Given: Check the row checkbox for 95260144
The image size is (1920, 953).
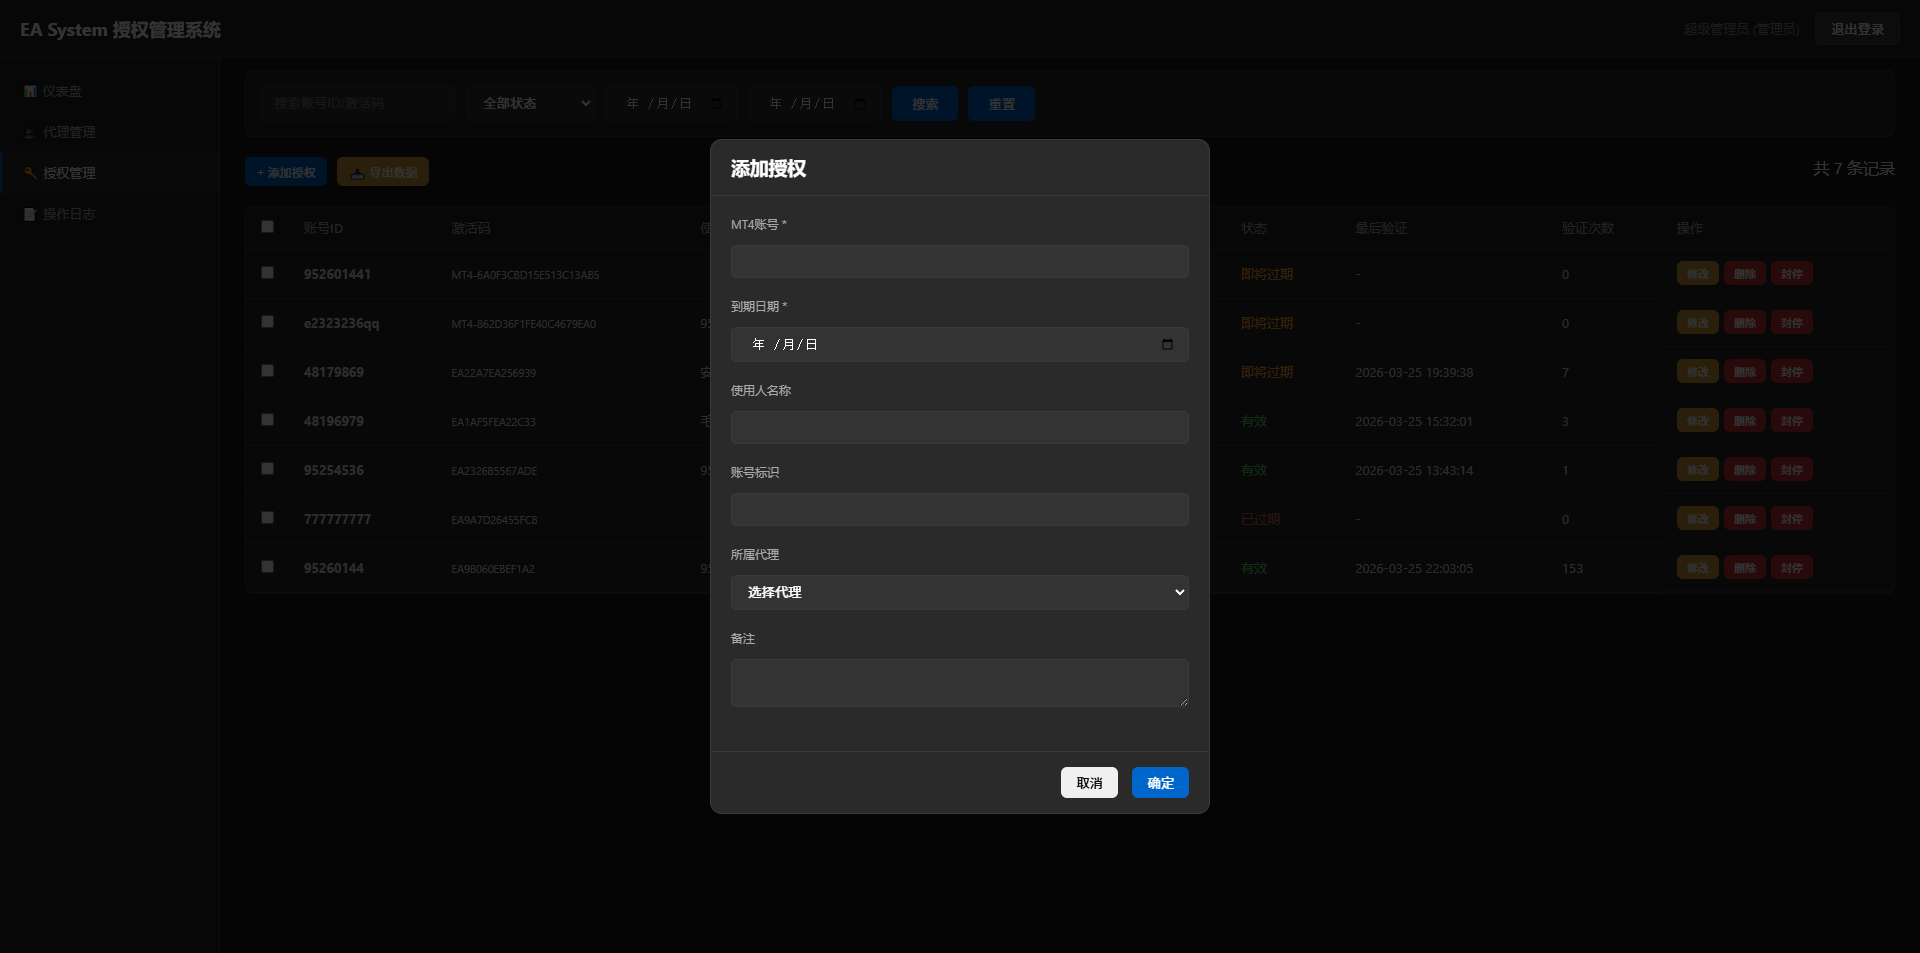Looking at the screenshot, I should coord(267,567).
